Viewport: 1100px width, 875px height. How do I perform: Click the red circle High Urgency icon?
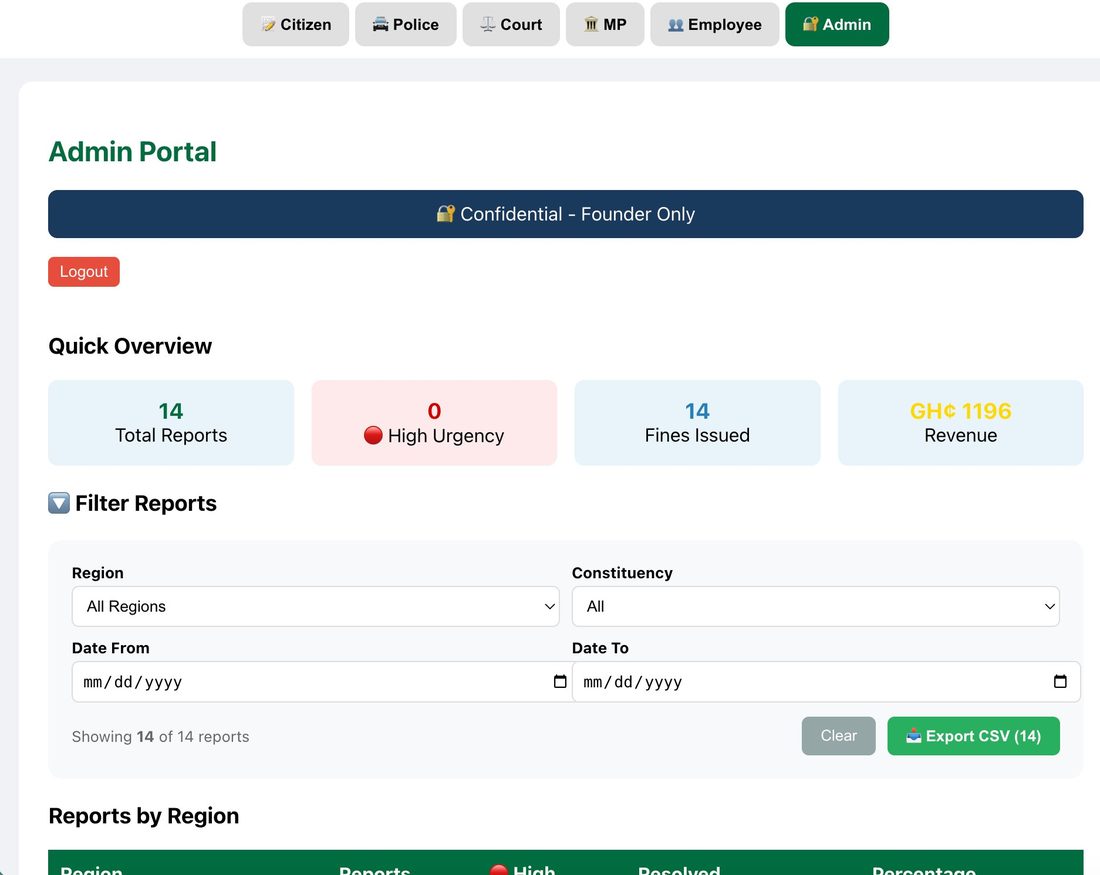click(373, 436)
